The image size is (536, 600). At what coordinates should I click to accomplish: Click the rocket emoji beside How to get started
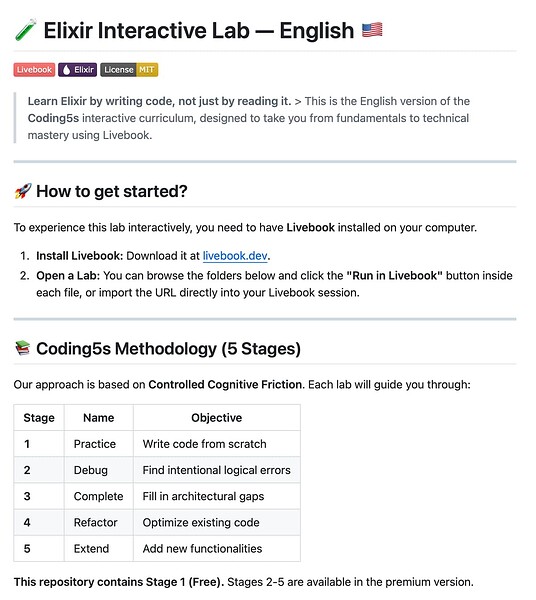tap(23, 191)
